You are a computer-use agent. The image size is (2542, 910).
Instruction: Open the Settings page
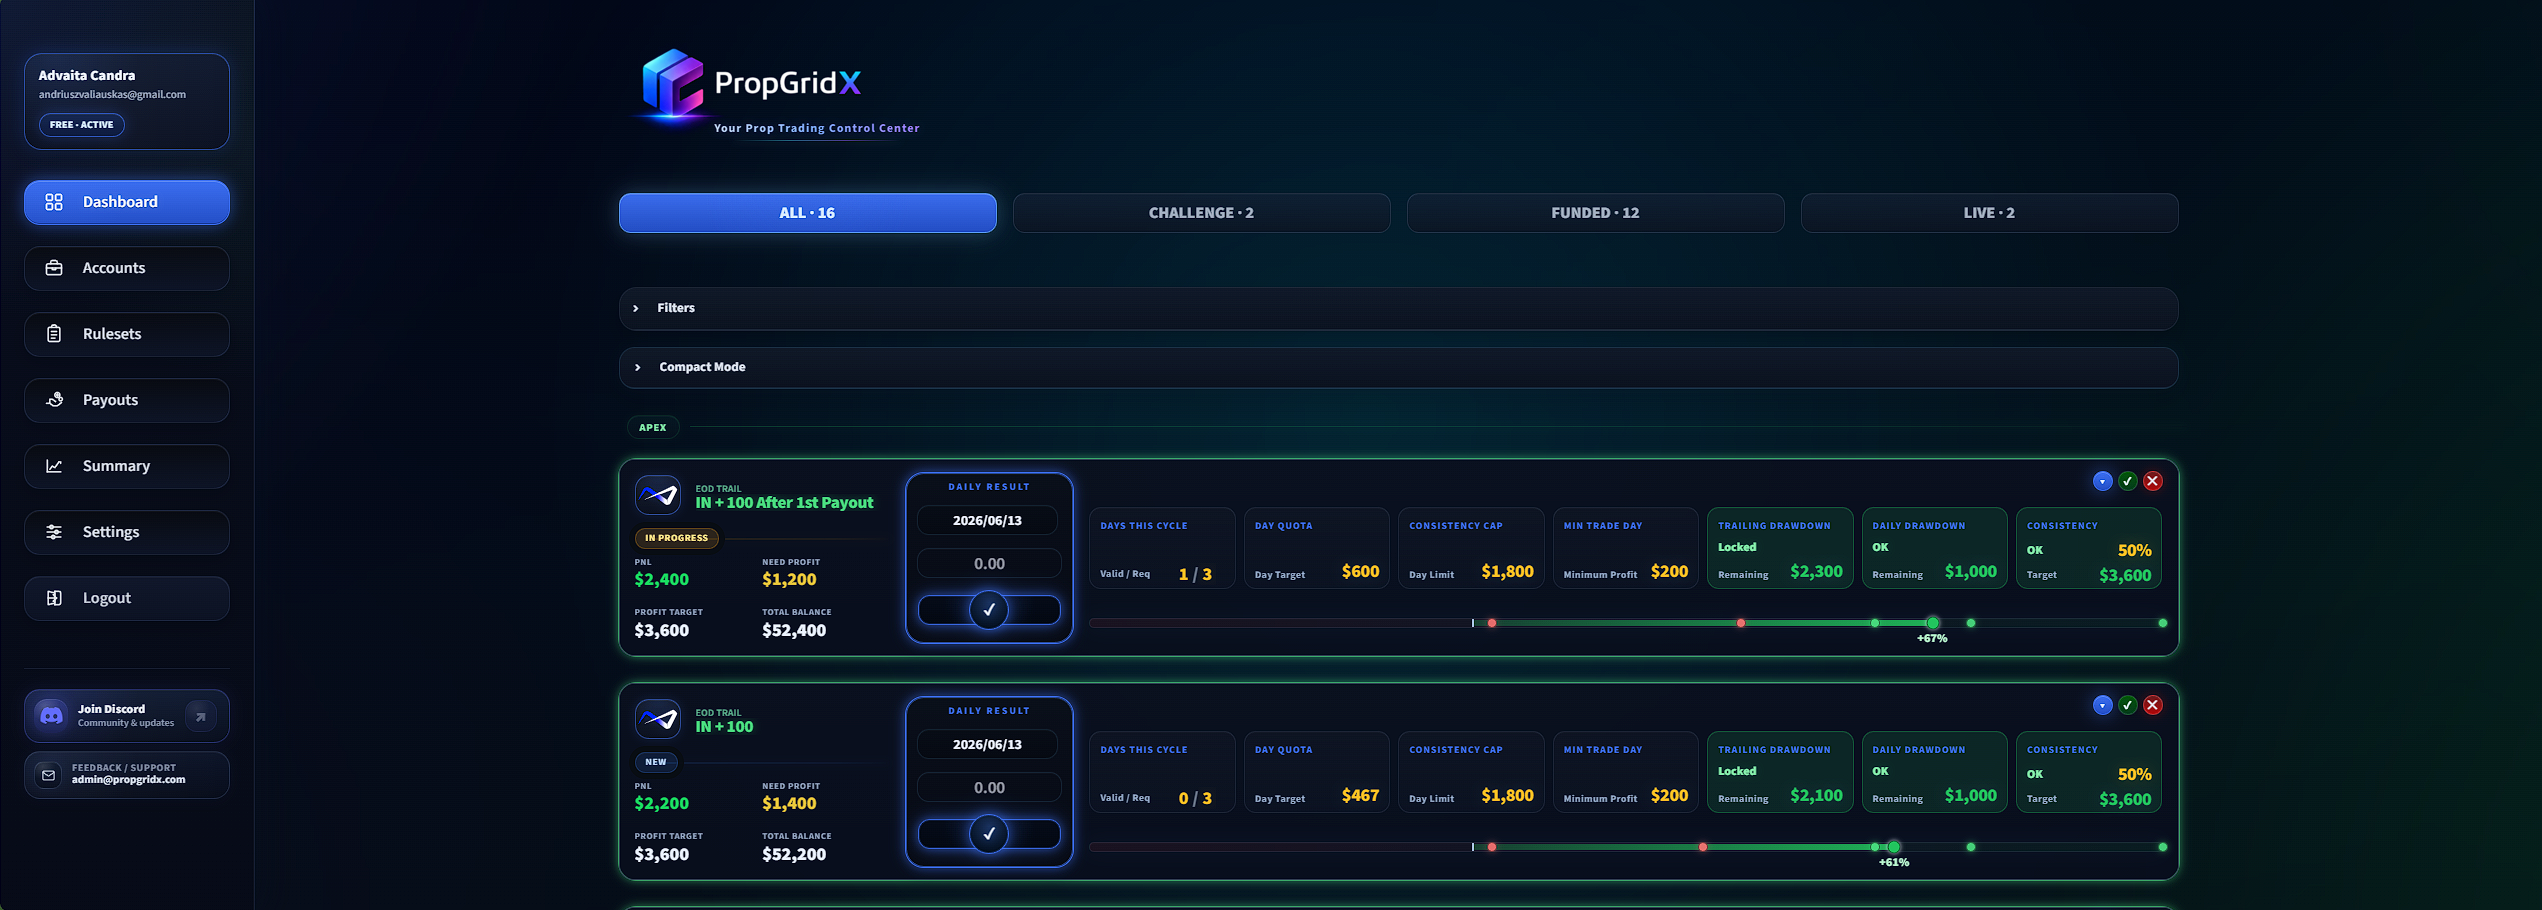[x=127, y=532]
